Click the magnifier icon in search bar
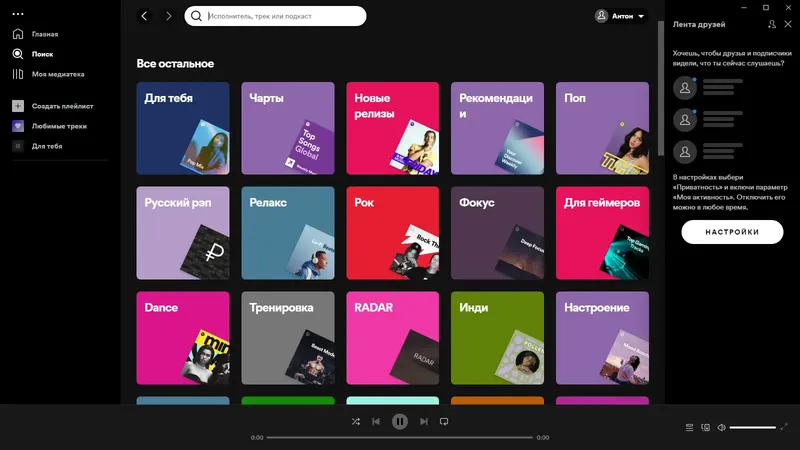The height and width of the screenshot is (450, 800). (x=196, y=16)
